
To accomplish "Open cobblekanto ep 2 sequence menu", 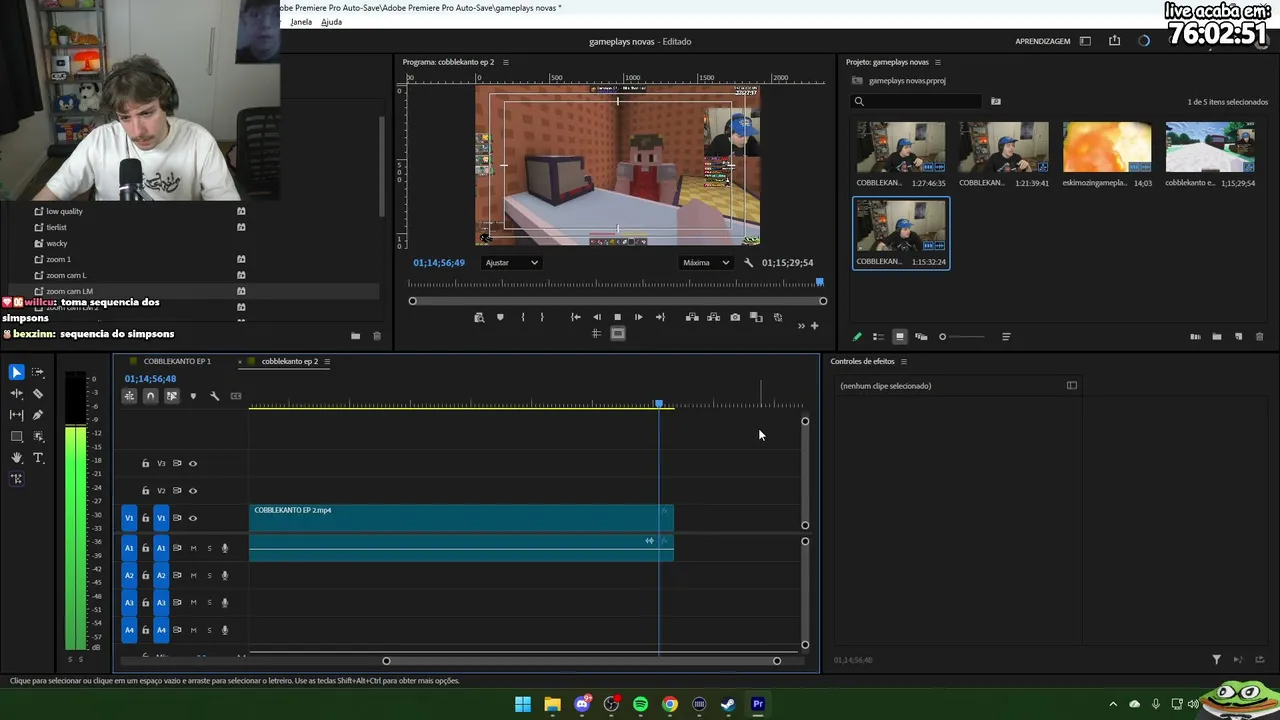I will click(x=327, y=361).
